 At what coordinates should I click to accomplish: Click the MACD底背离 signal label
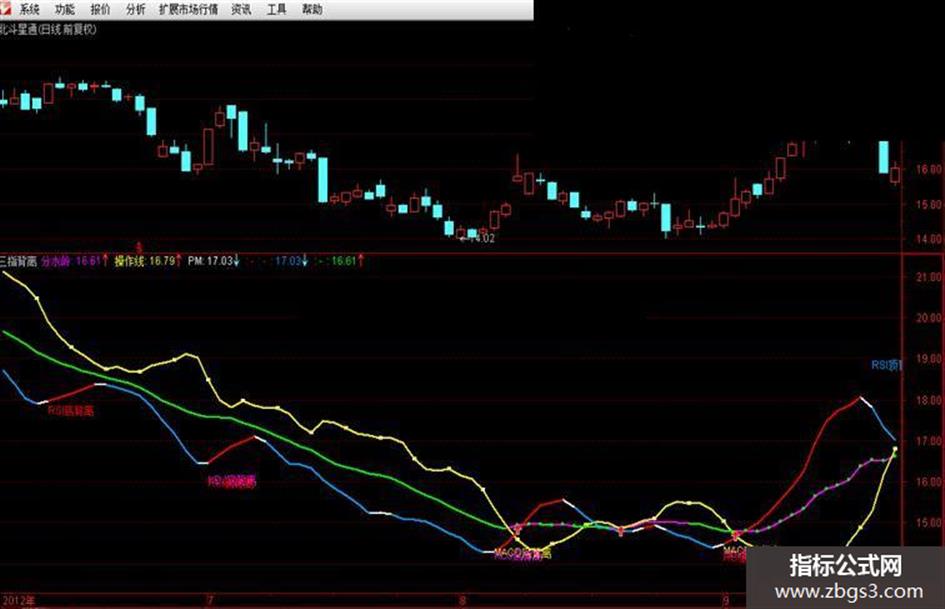pyautogui.click(x=523, y=553)
